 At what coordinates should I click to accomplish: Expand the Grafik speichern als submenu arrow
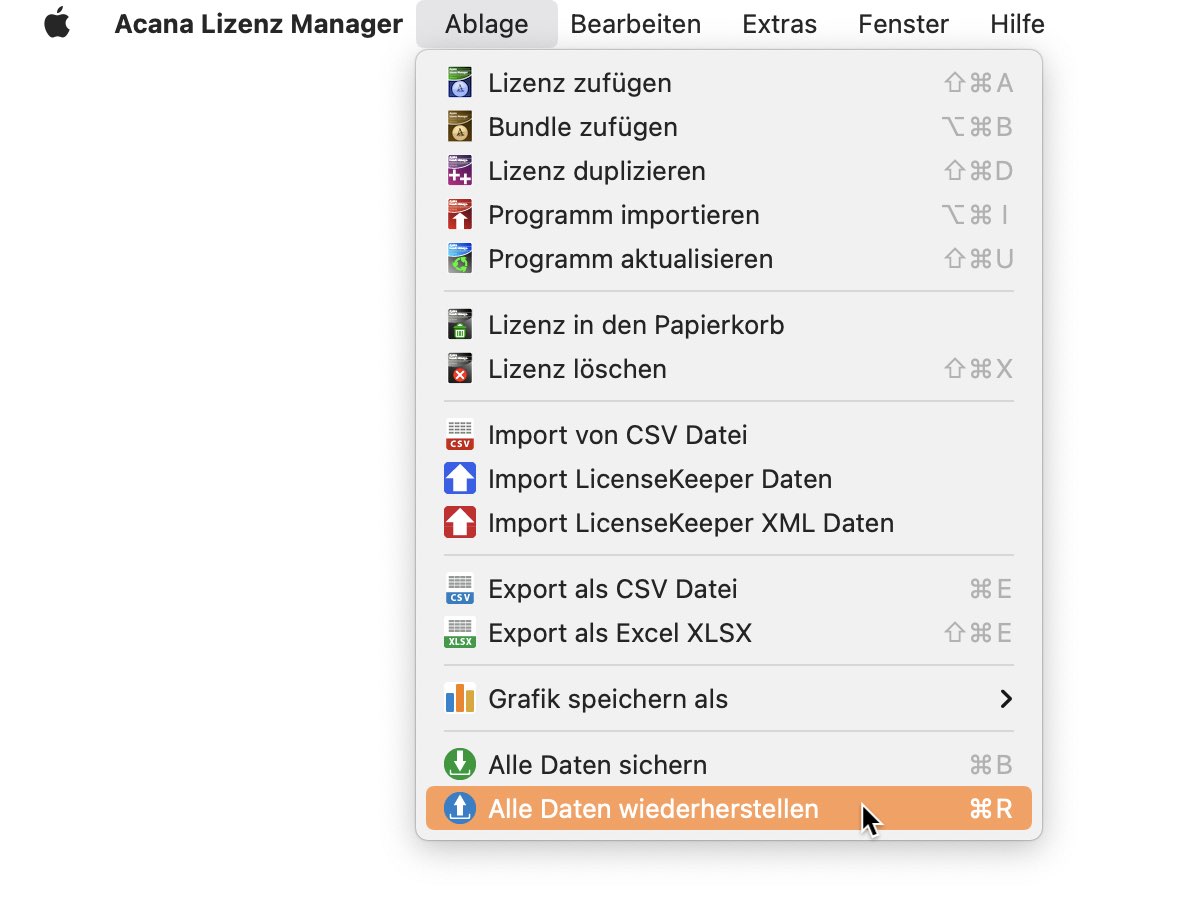click(1006, 699)
